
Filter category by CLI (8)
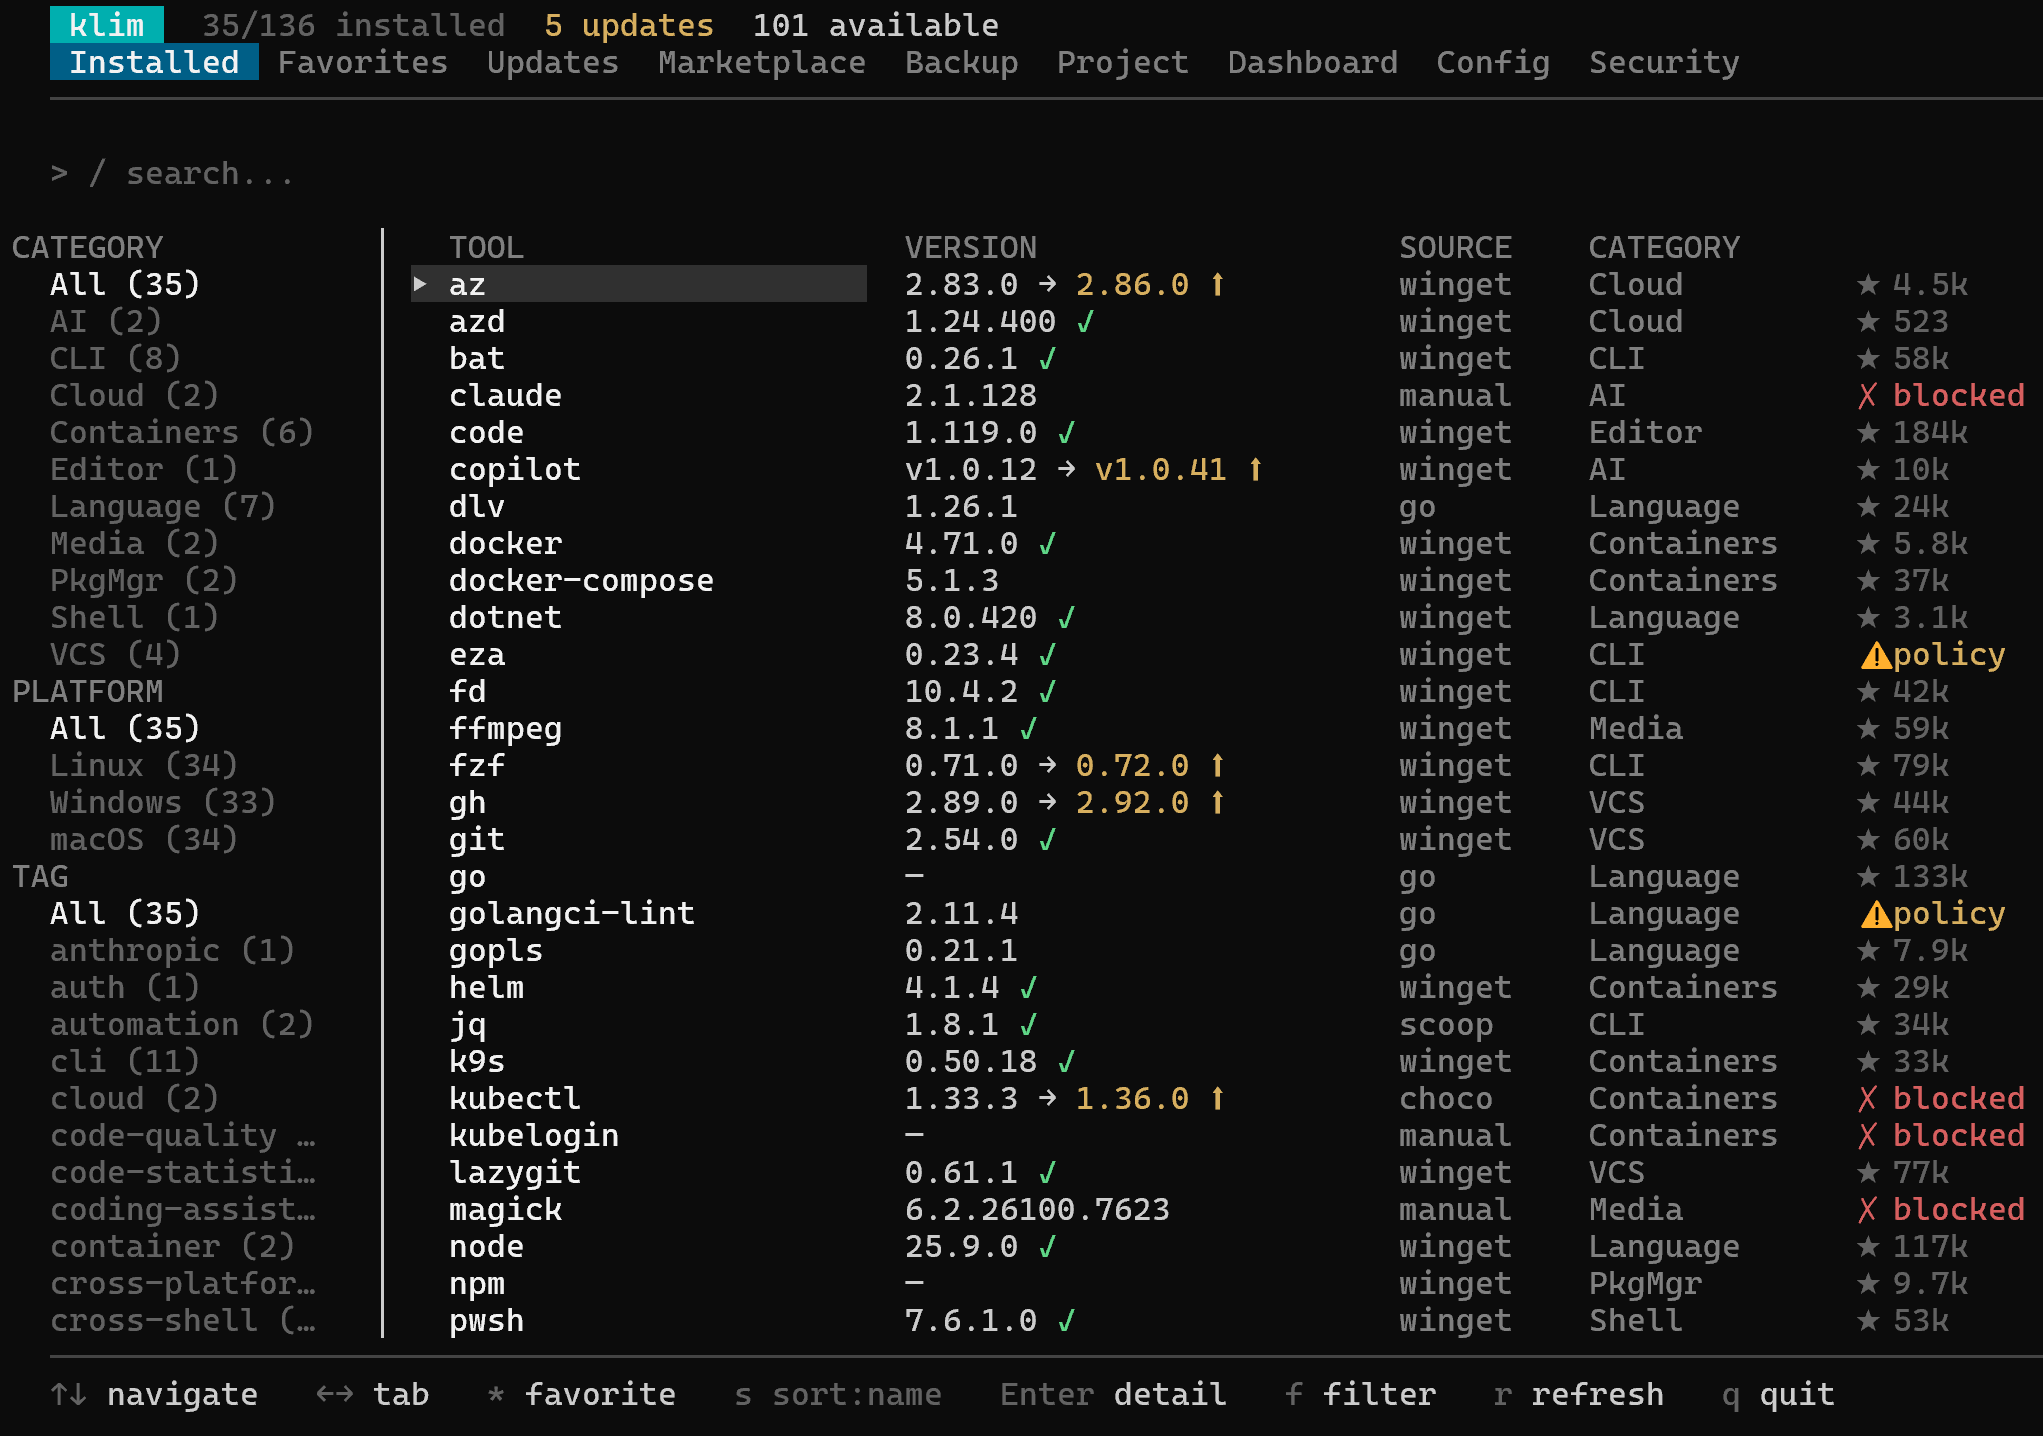click(x=115, y=359)
